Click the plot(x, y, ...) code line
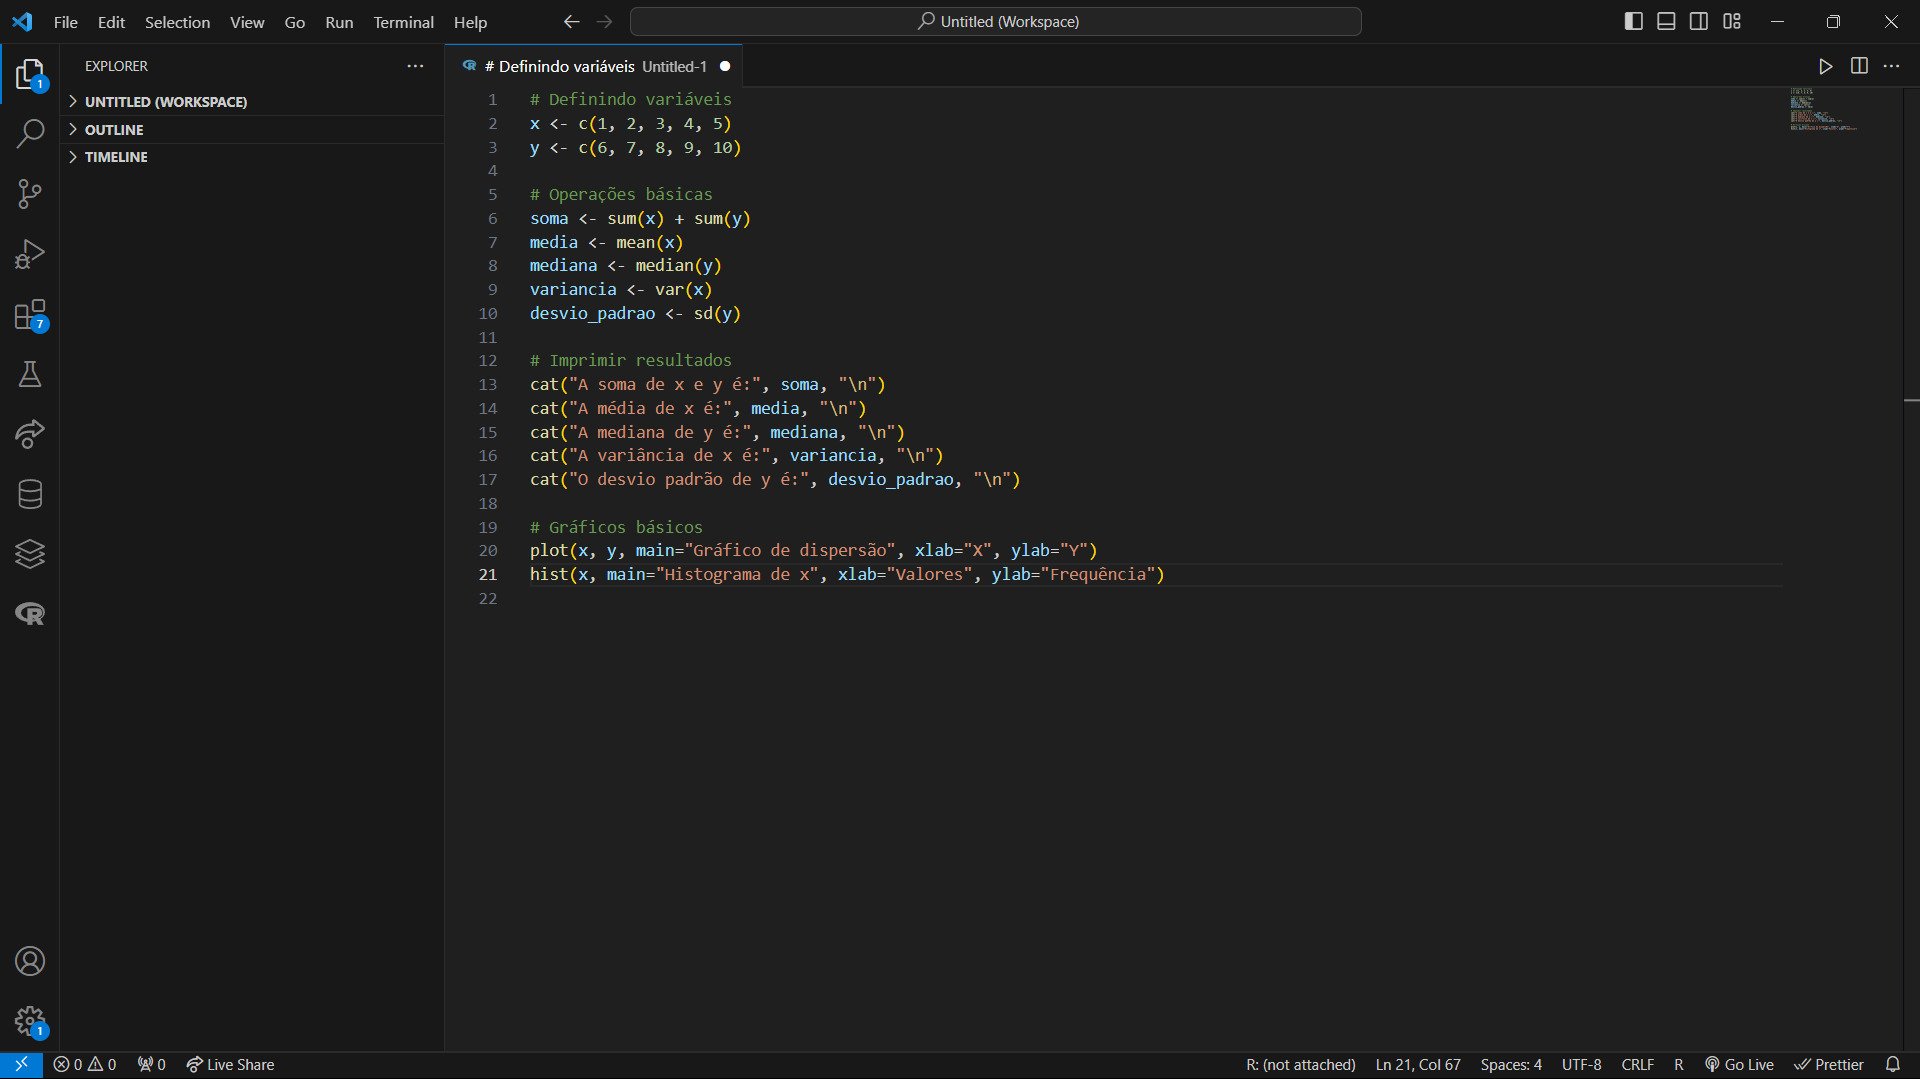 click(813, 551)
